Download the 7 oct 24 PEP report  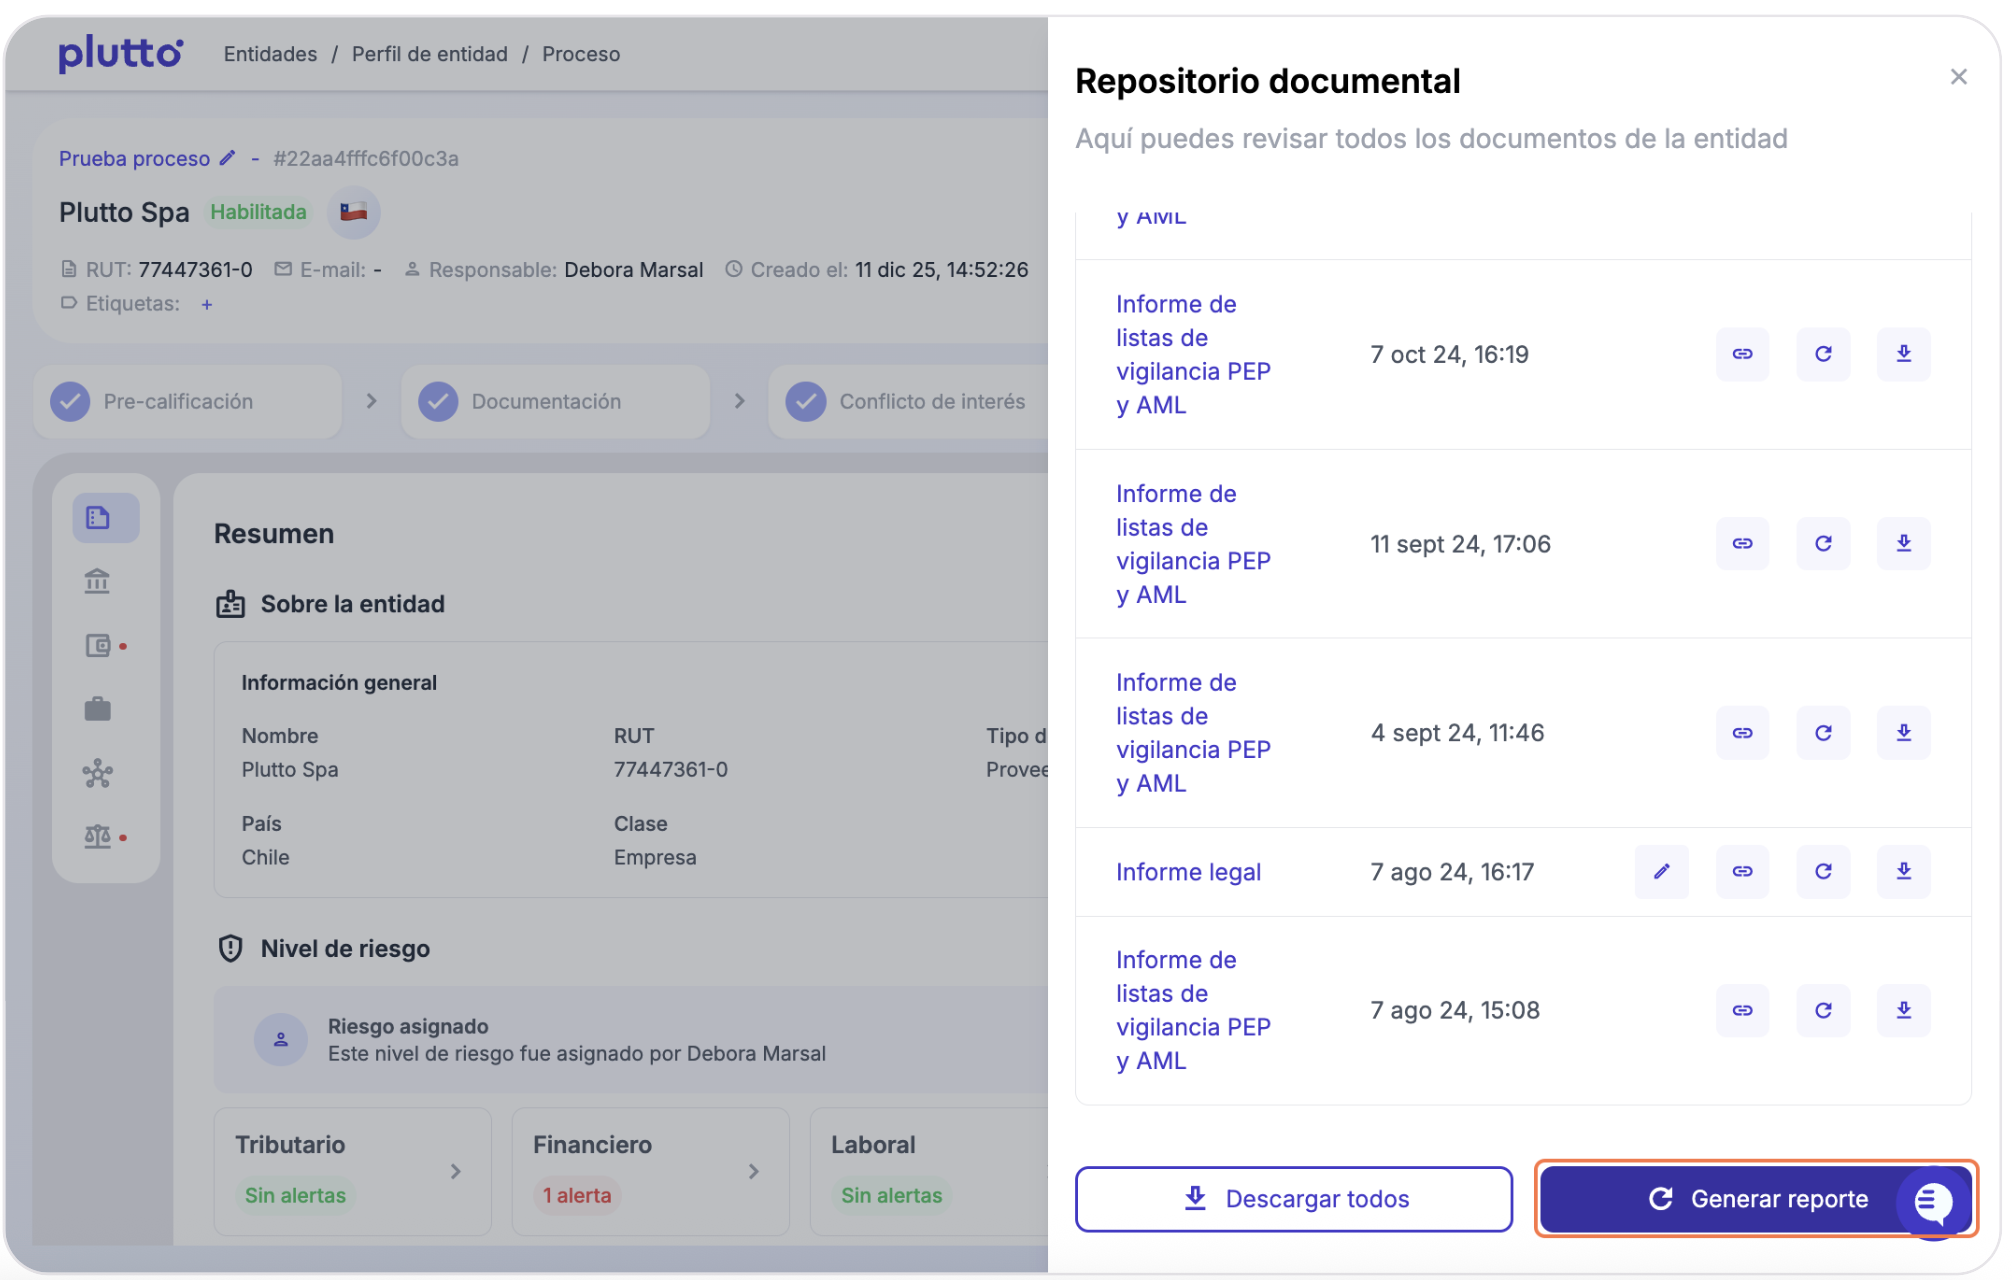(x=1903, y=354)
